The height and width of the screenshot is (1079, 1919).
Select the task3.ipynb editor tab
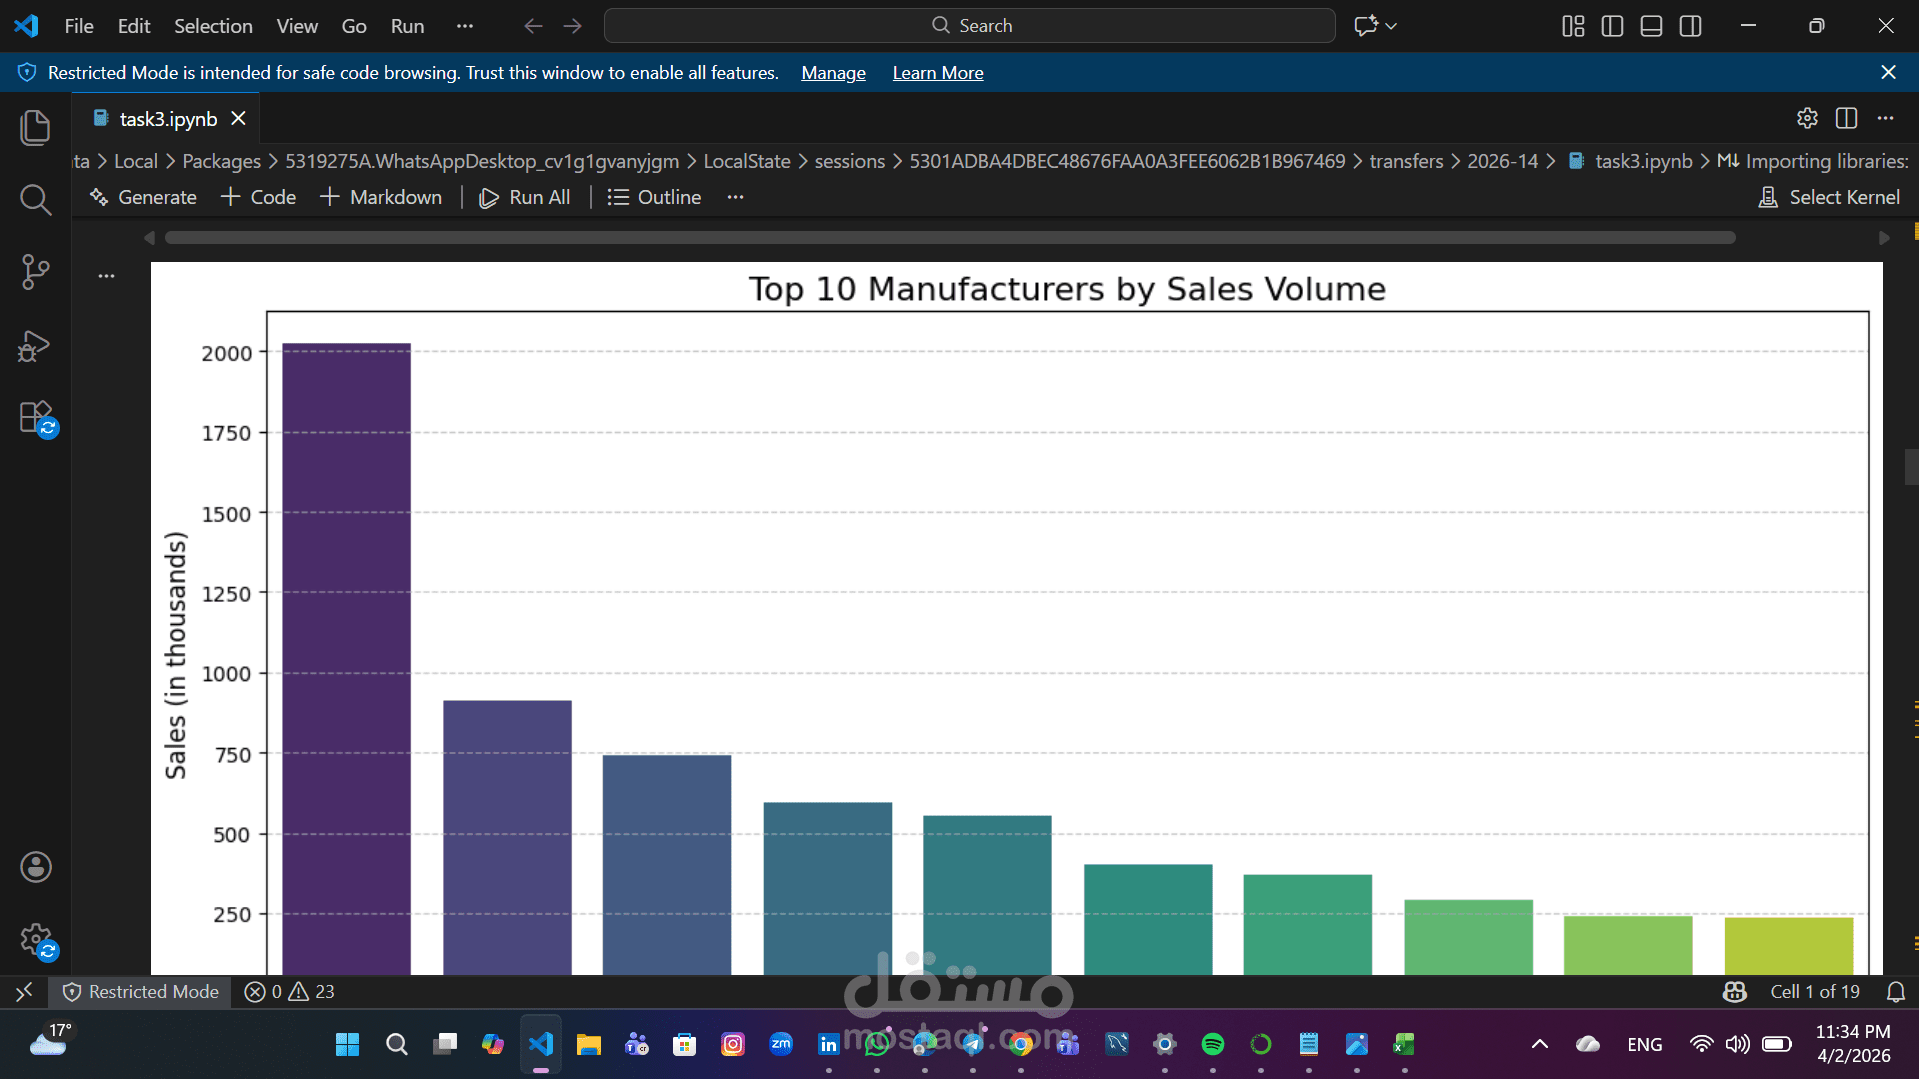point(165,118)
